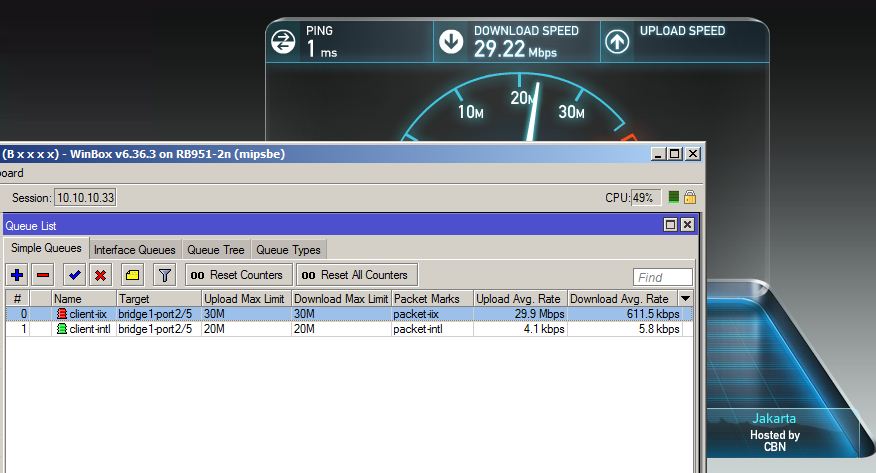Click the Jakarta server label in Speedtest

(774, 418)
